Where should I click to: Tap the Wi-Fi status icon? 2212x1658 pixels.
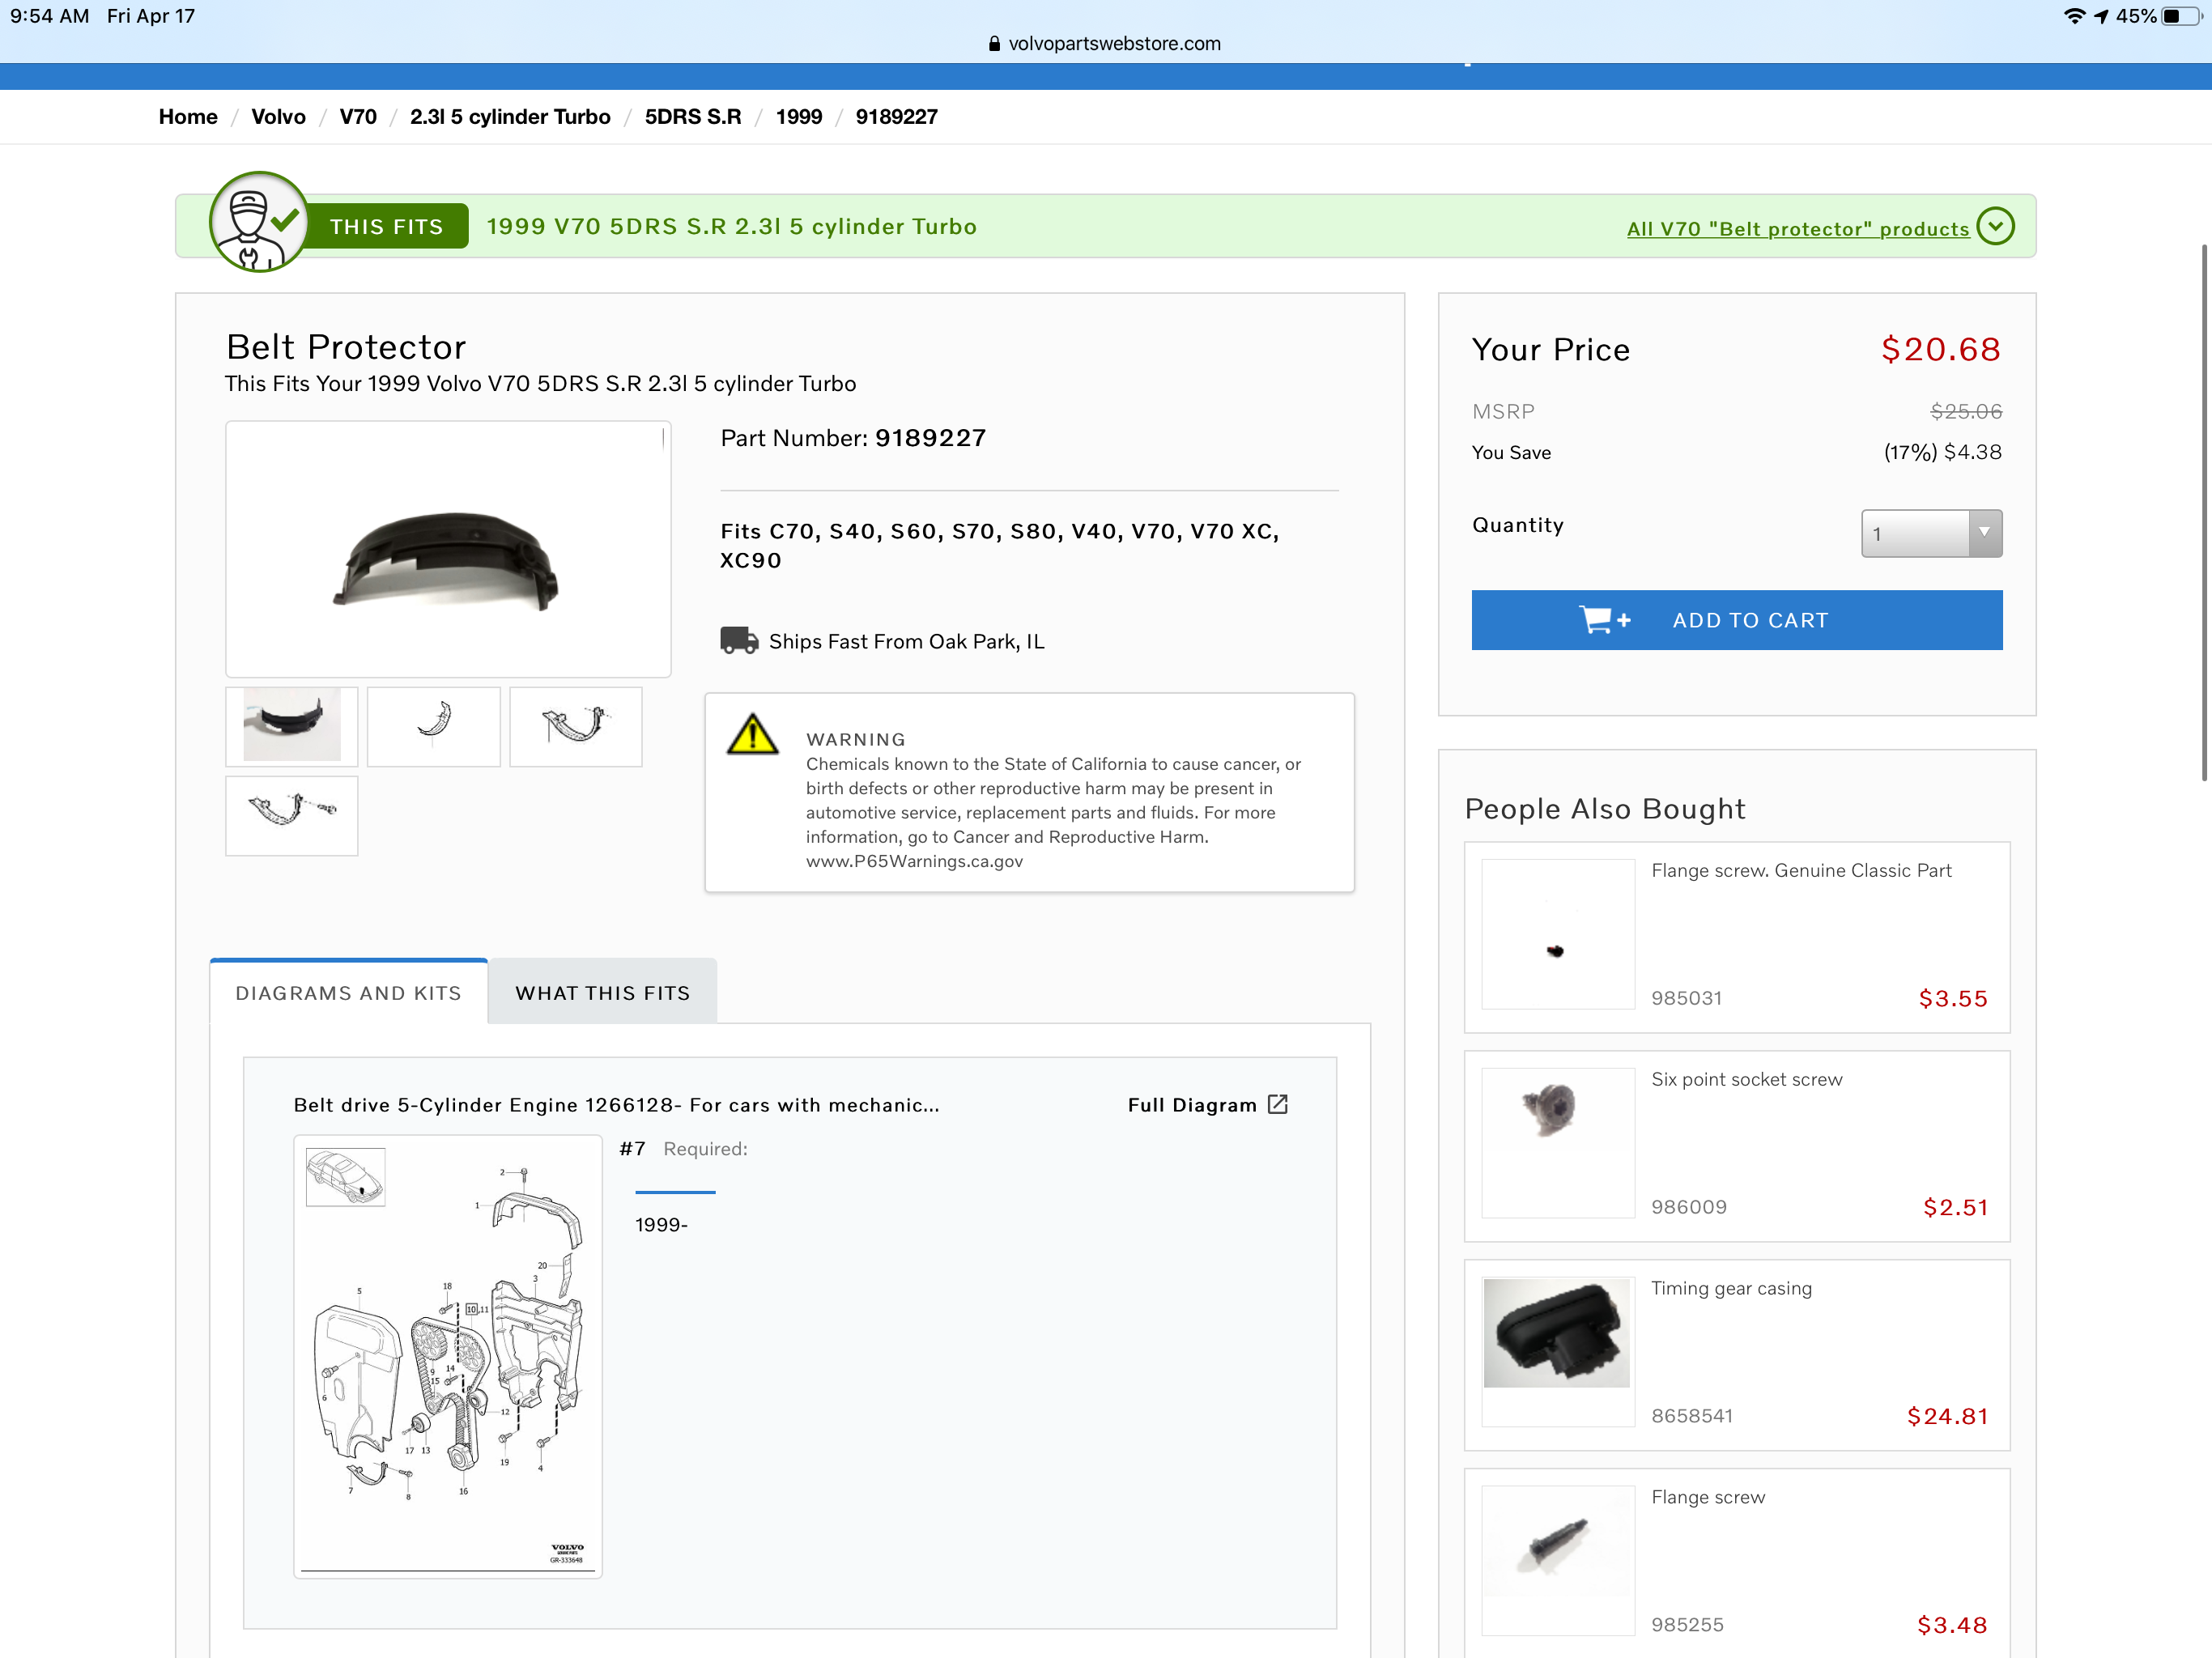tap(2074, 16)
